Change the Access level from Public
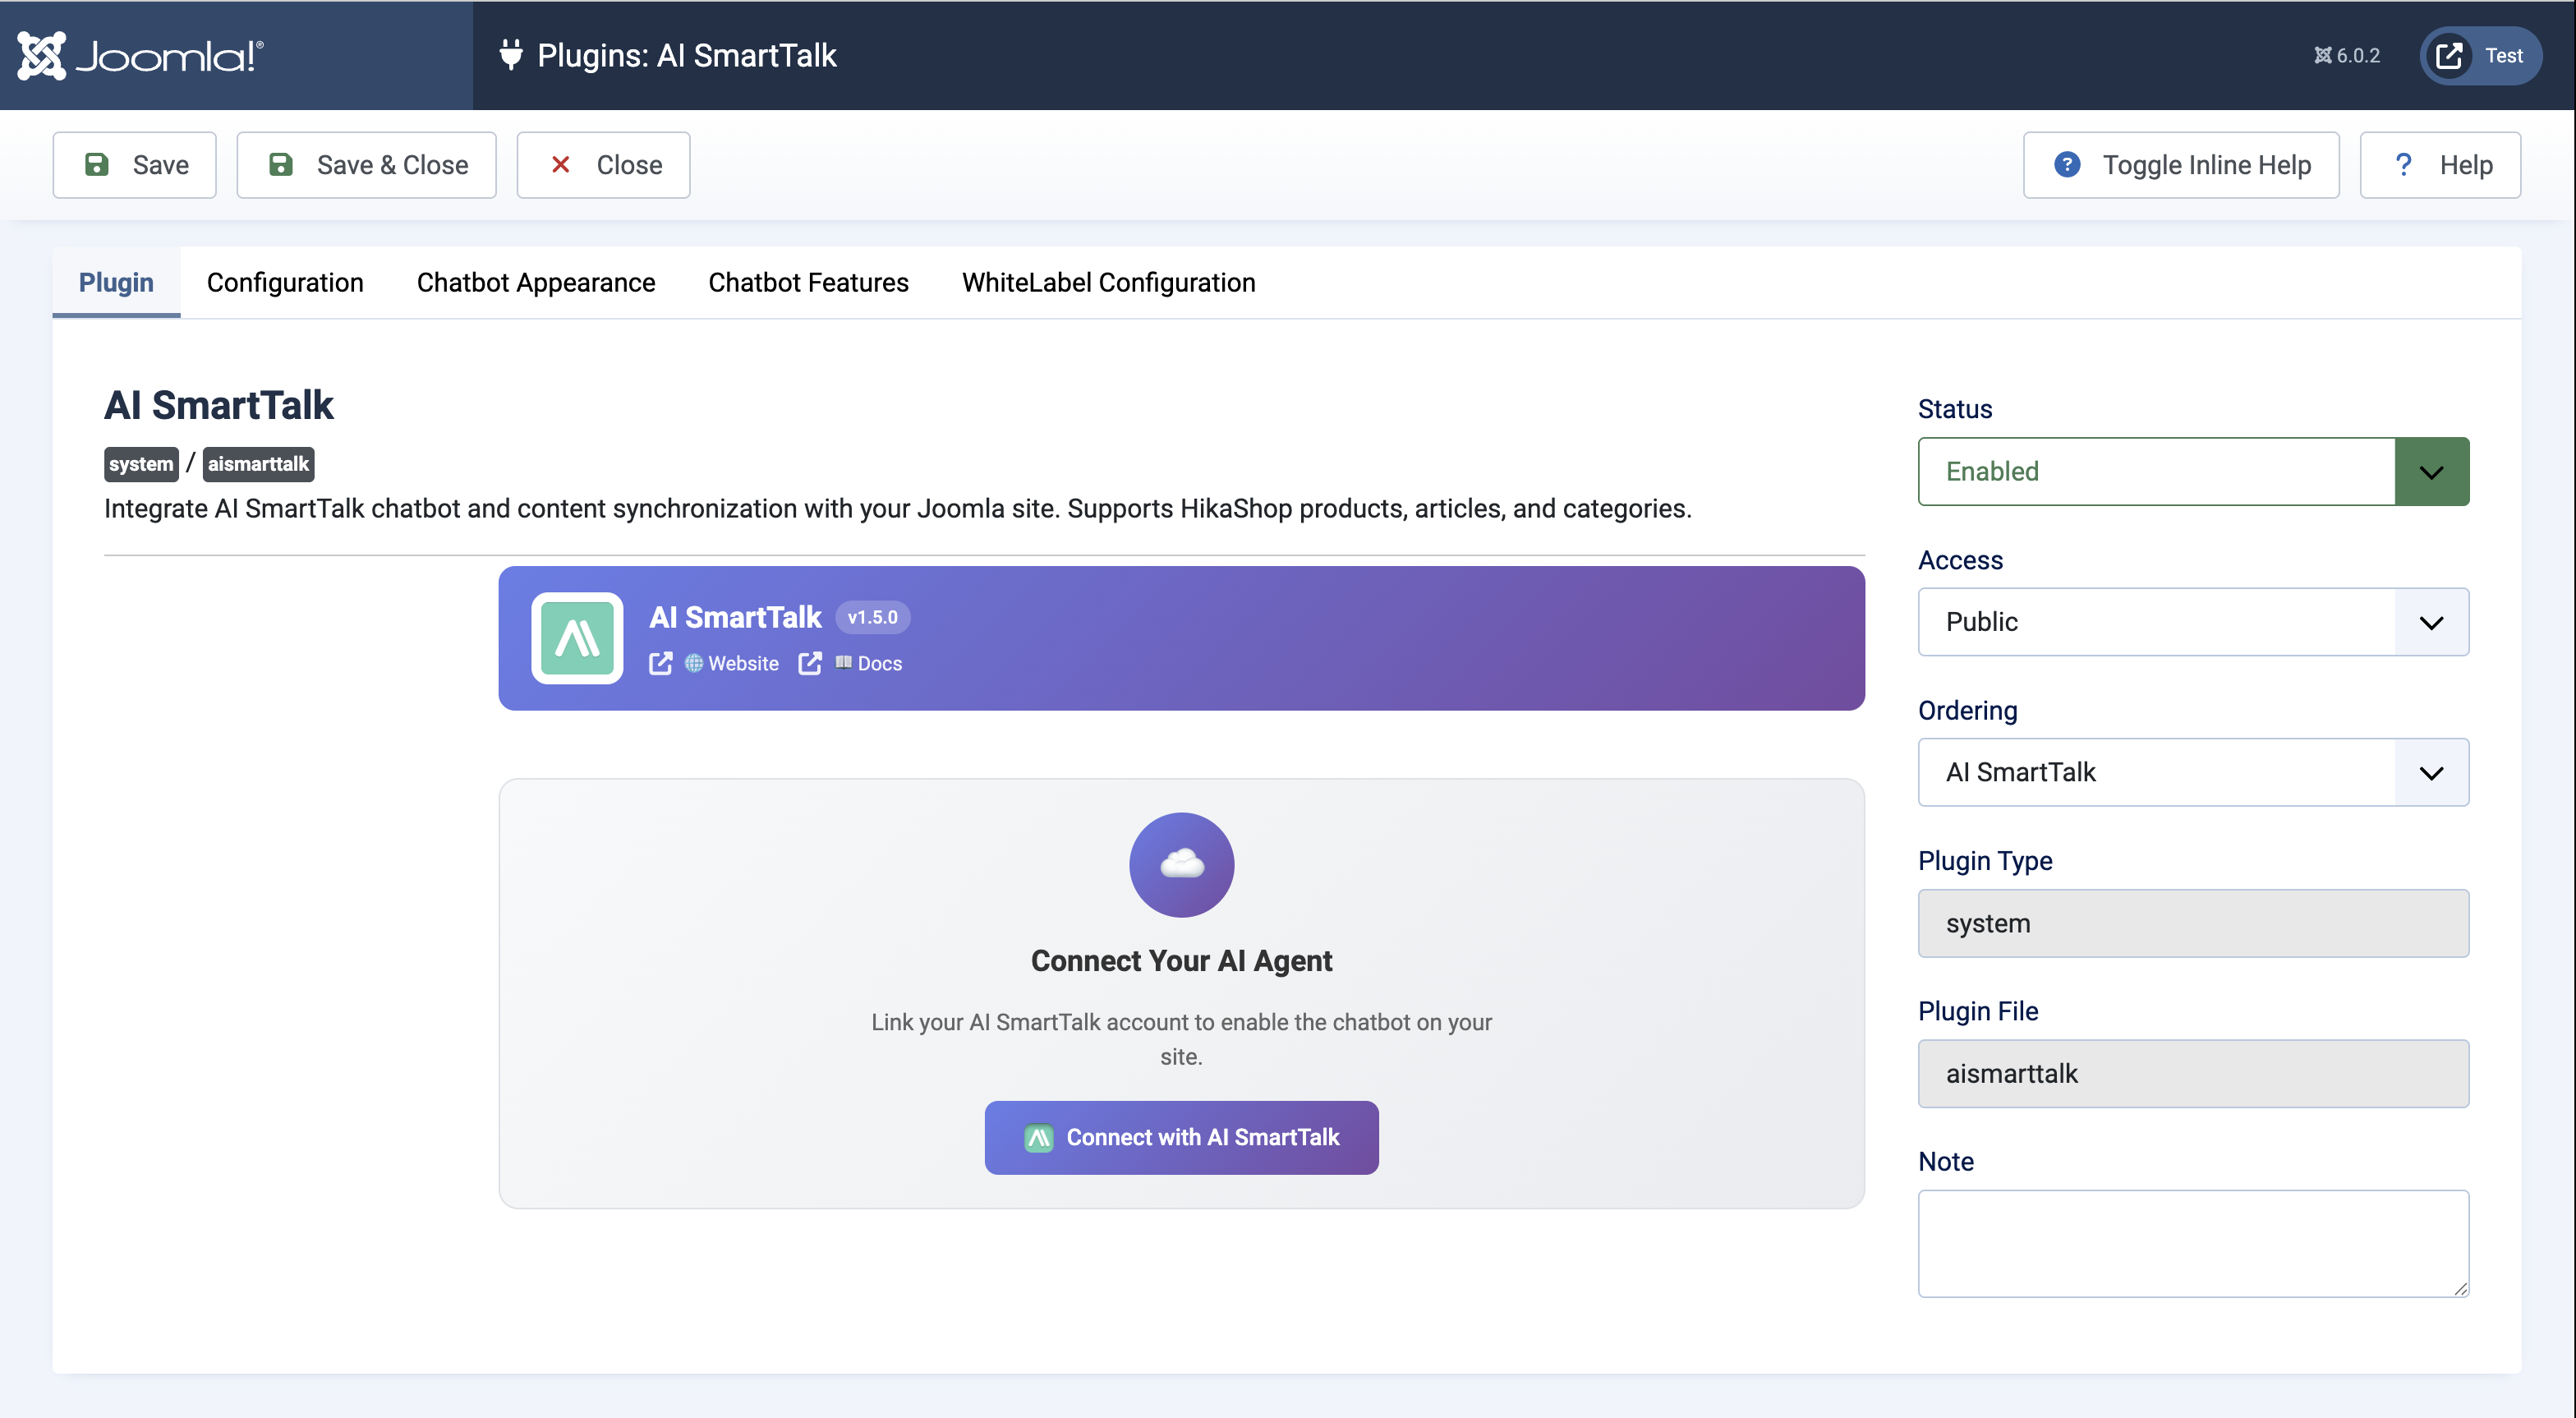 click(x=2192, y=622)
